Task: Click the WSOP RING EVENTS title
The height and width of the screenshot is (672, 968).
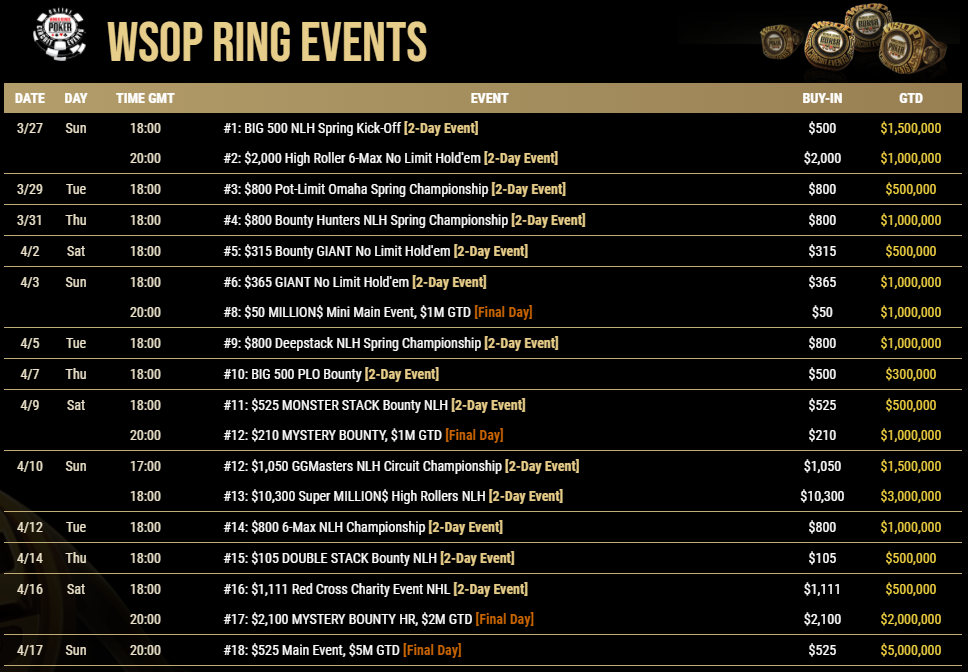Action: pos(267,42)
